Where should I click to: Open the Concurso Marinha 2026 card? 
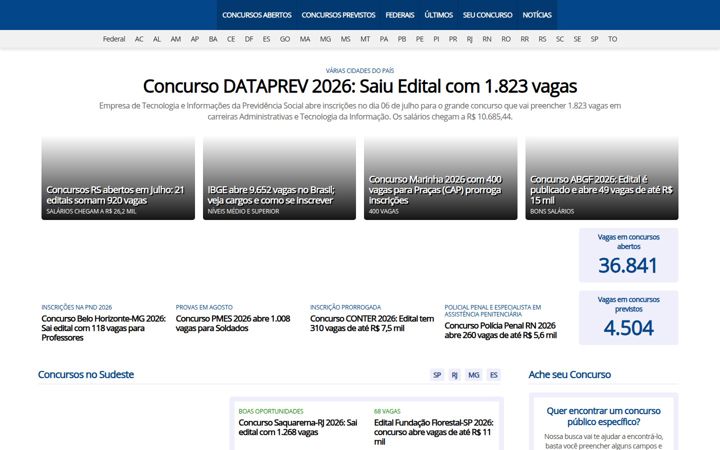(x=440, y=178)
